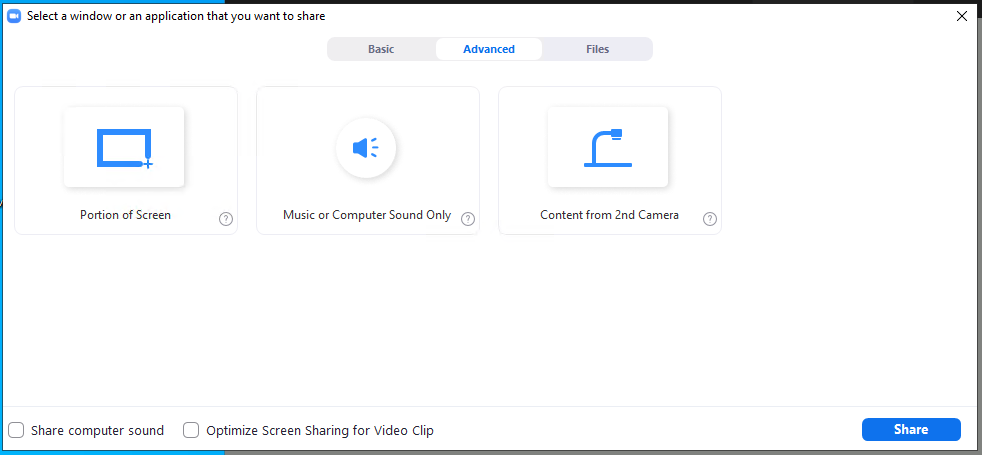Select the Advanced tab

[x=489, y=49]
